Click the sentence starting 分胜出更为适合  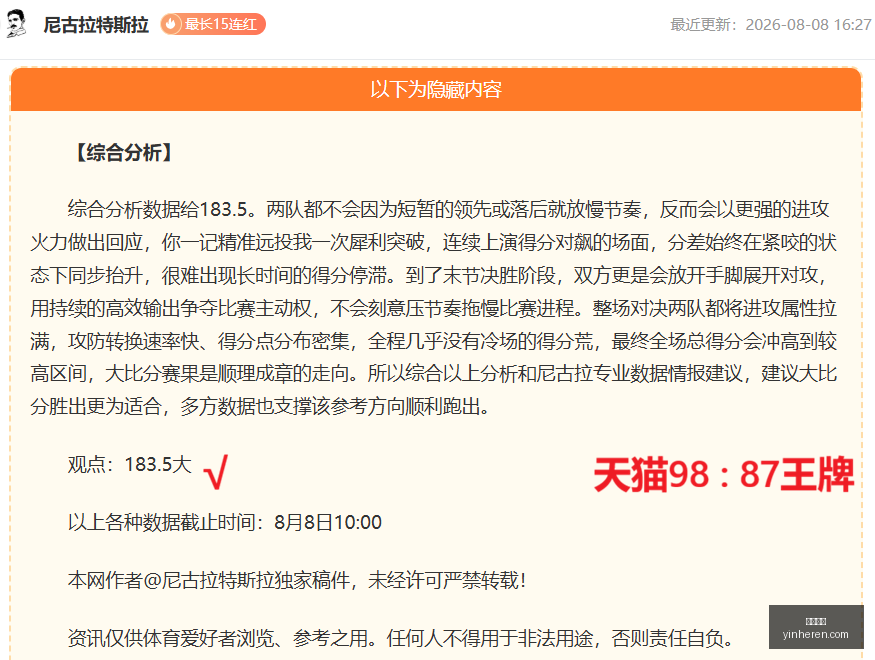261,407
